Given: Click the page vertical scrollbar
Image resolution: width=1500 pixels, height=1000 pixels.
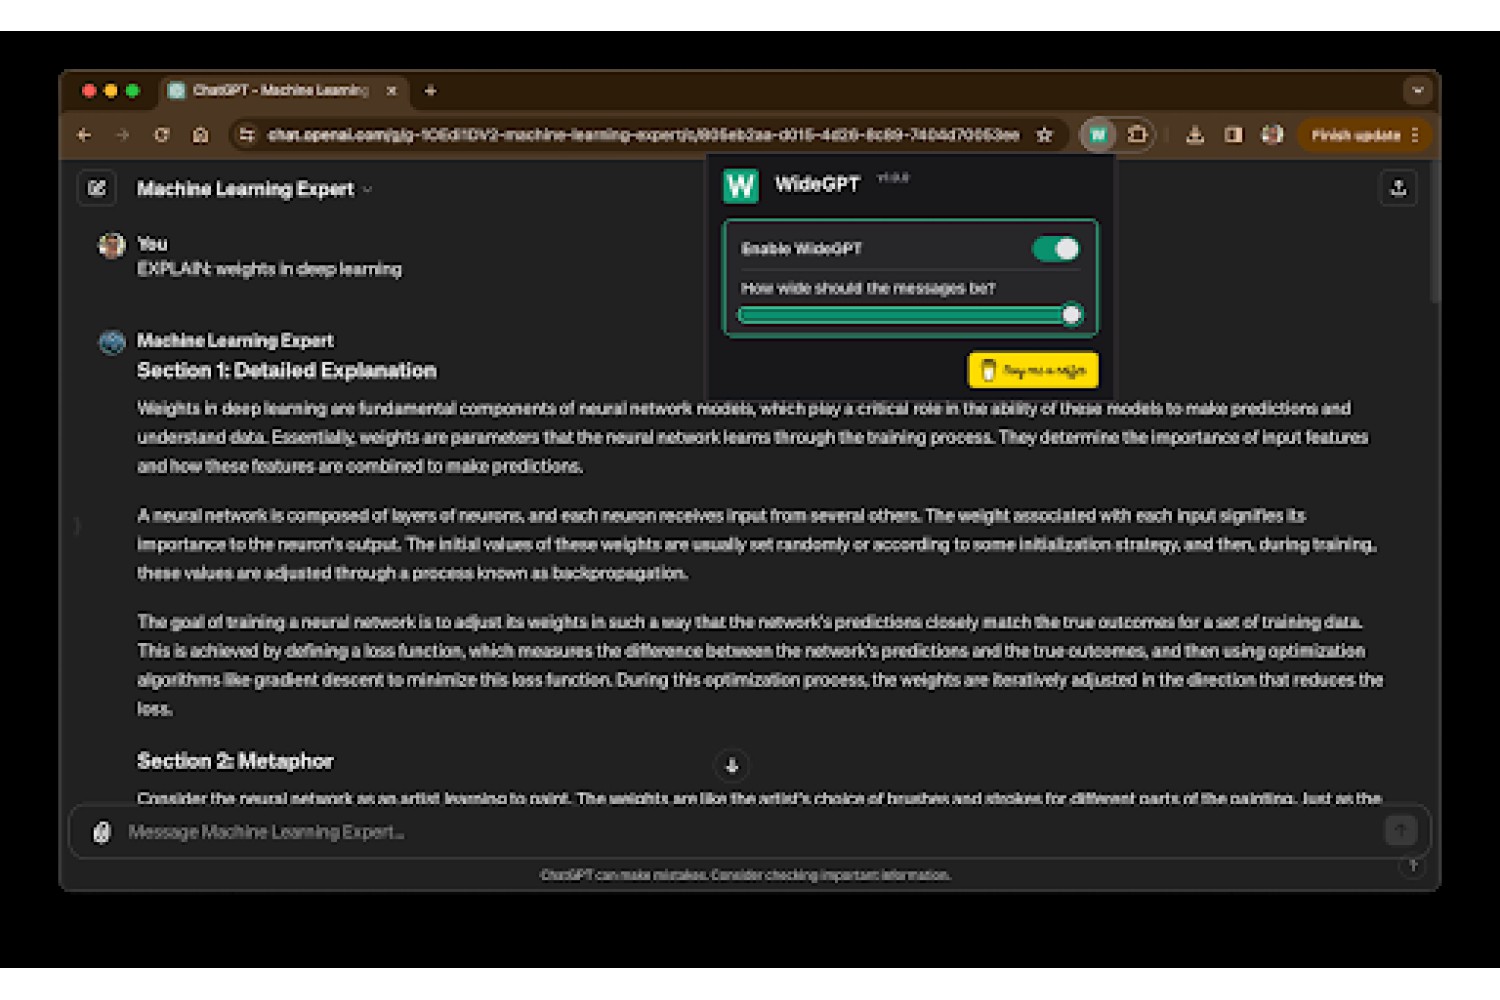Looking at the screenshot, I should click(1435, 232).
